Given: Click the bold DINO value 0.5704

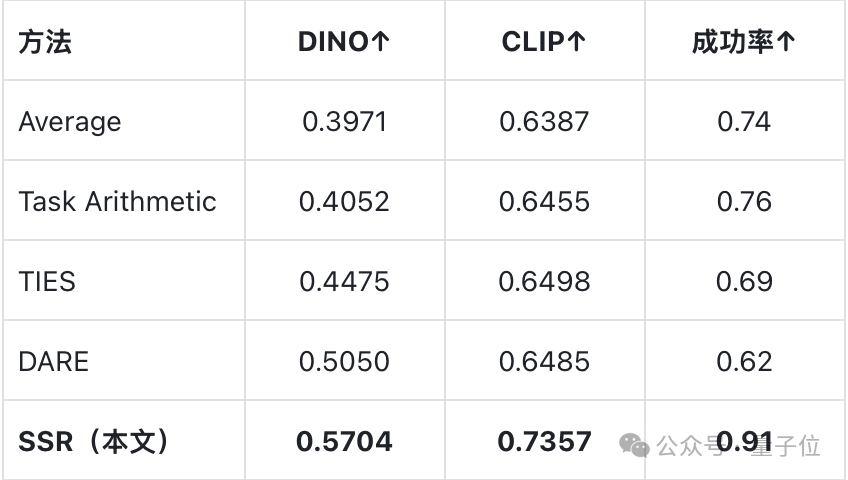Looking at the screenshot, I should (344, 442).
